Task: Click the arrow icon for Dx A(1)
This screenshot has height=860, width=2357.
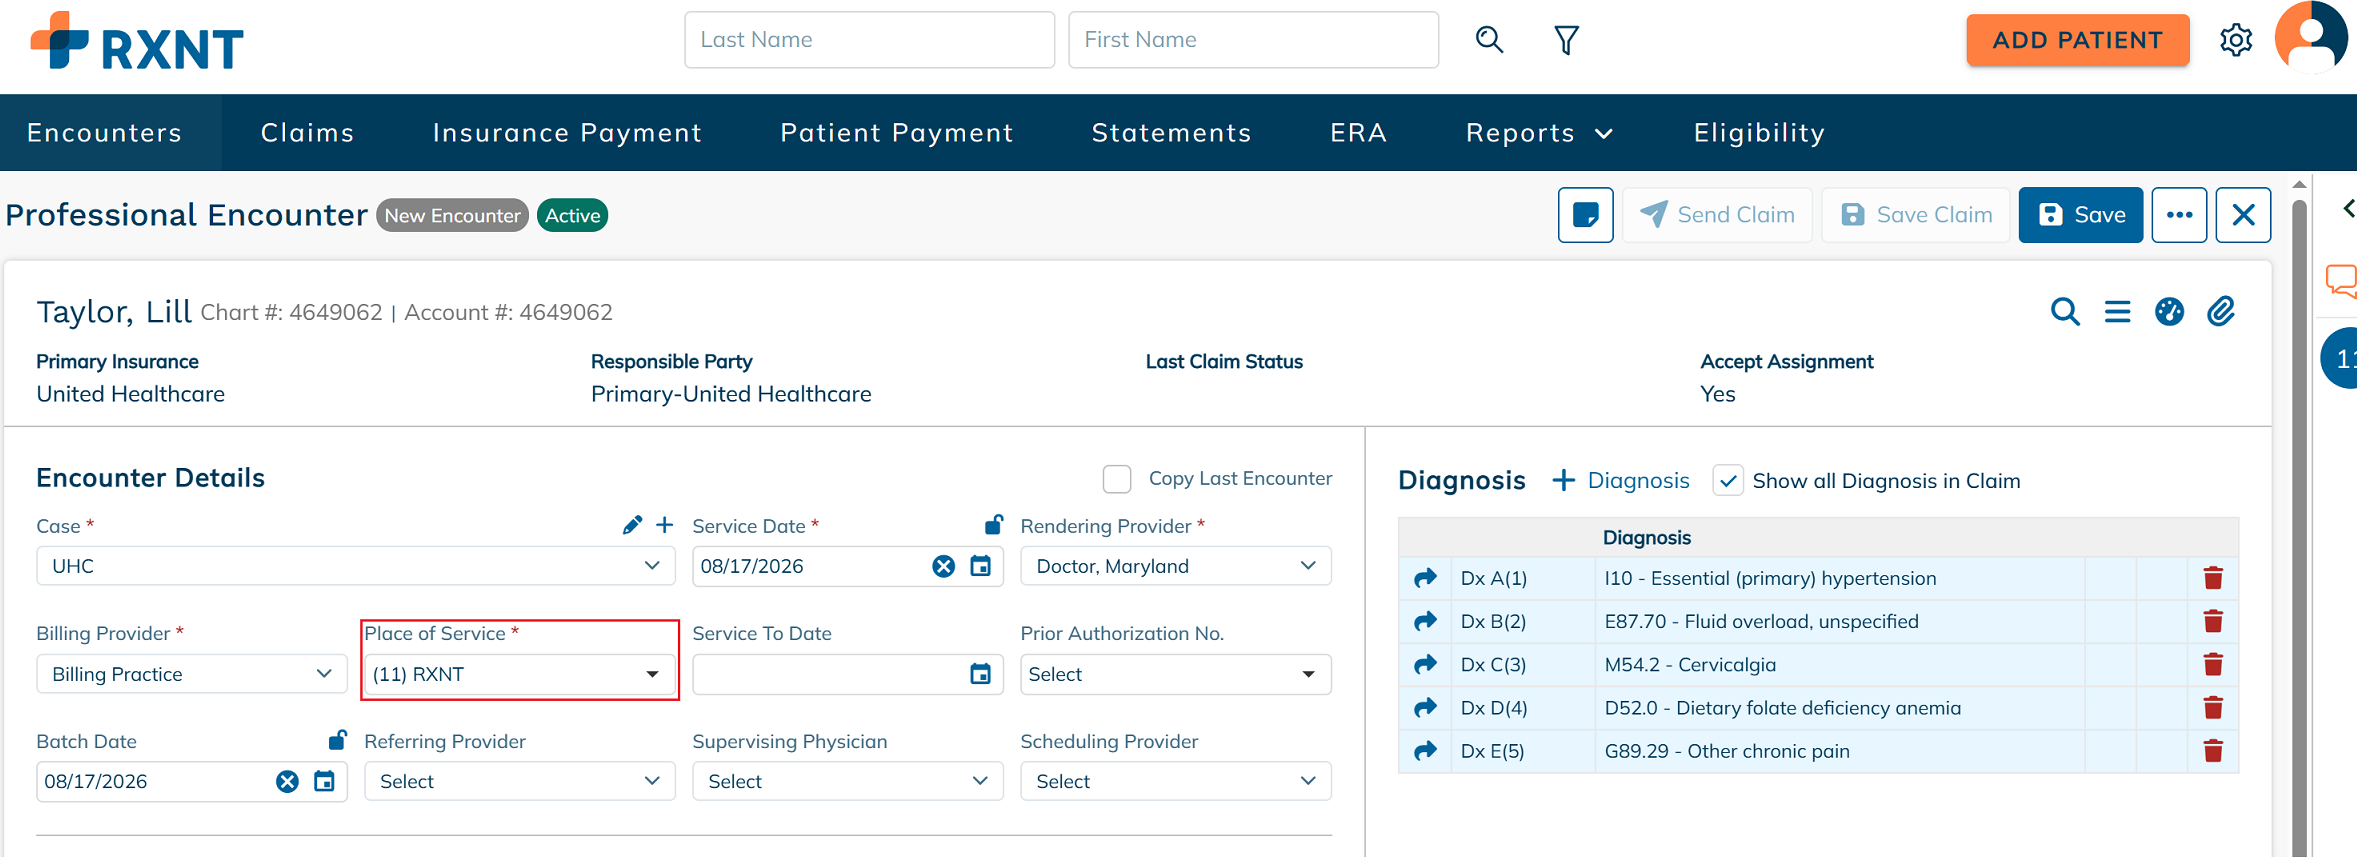Action: (1426, 578)
